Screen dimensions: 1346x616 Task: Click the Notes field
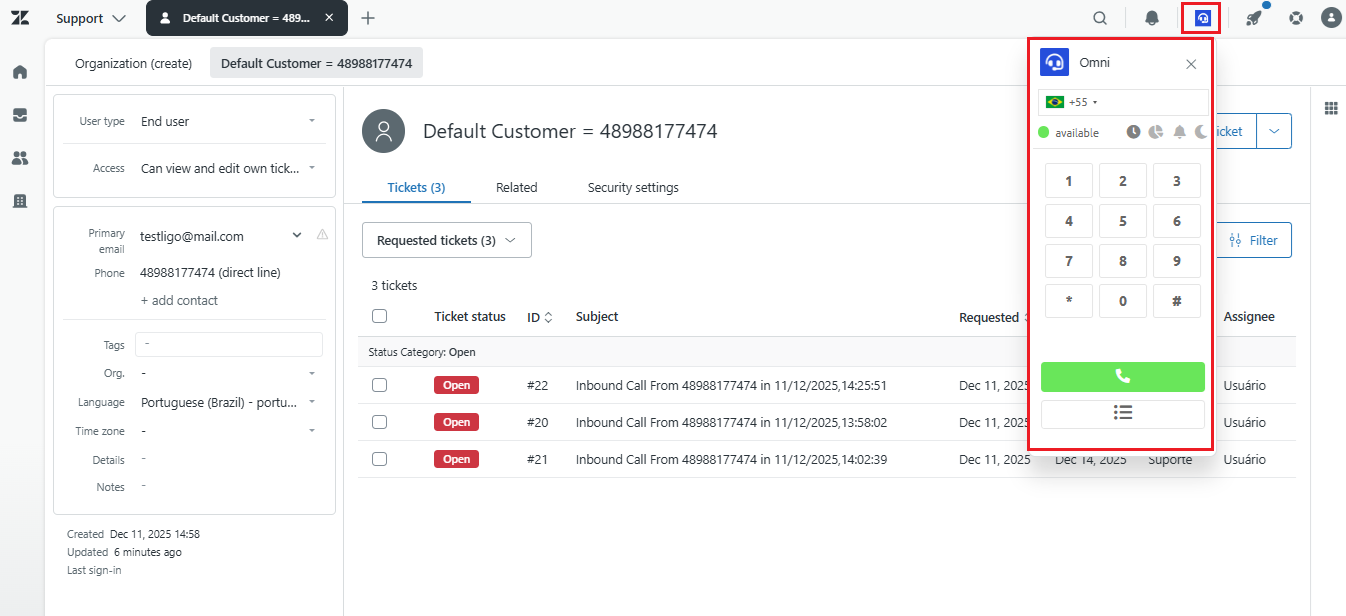pos(228,486)
